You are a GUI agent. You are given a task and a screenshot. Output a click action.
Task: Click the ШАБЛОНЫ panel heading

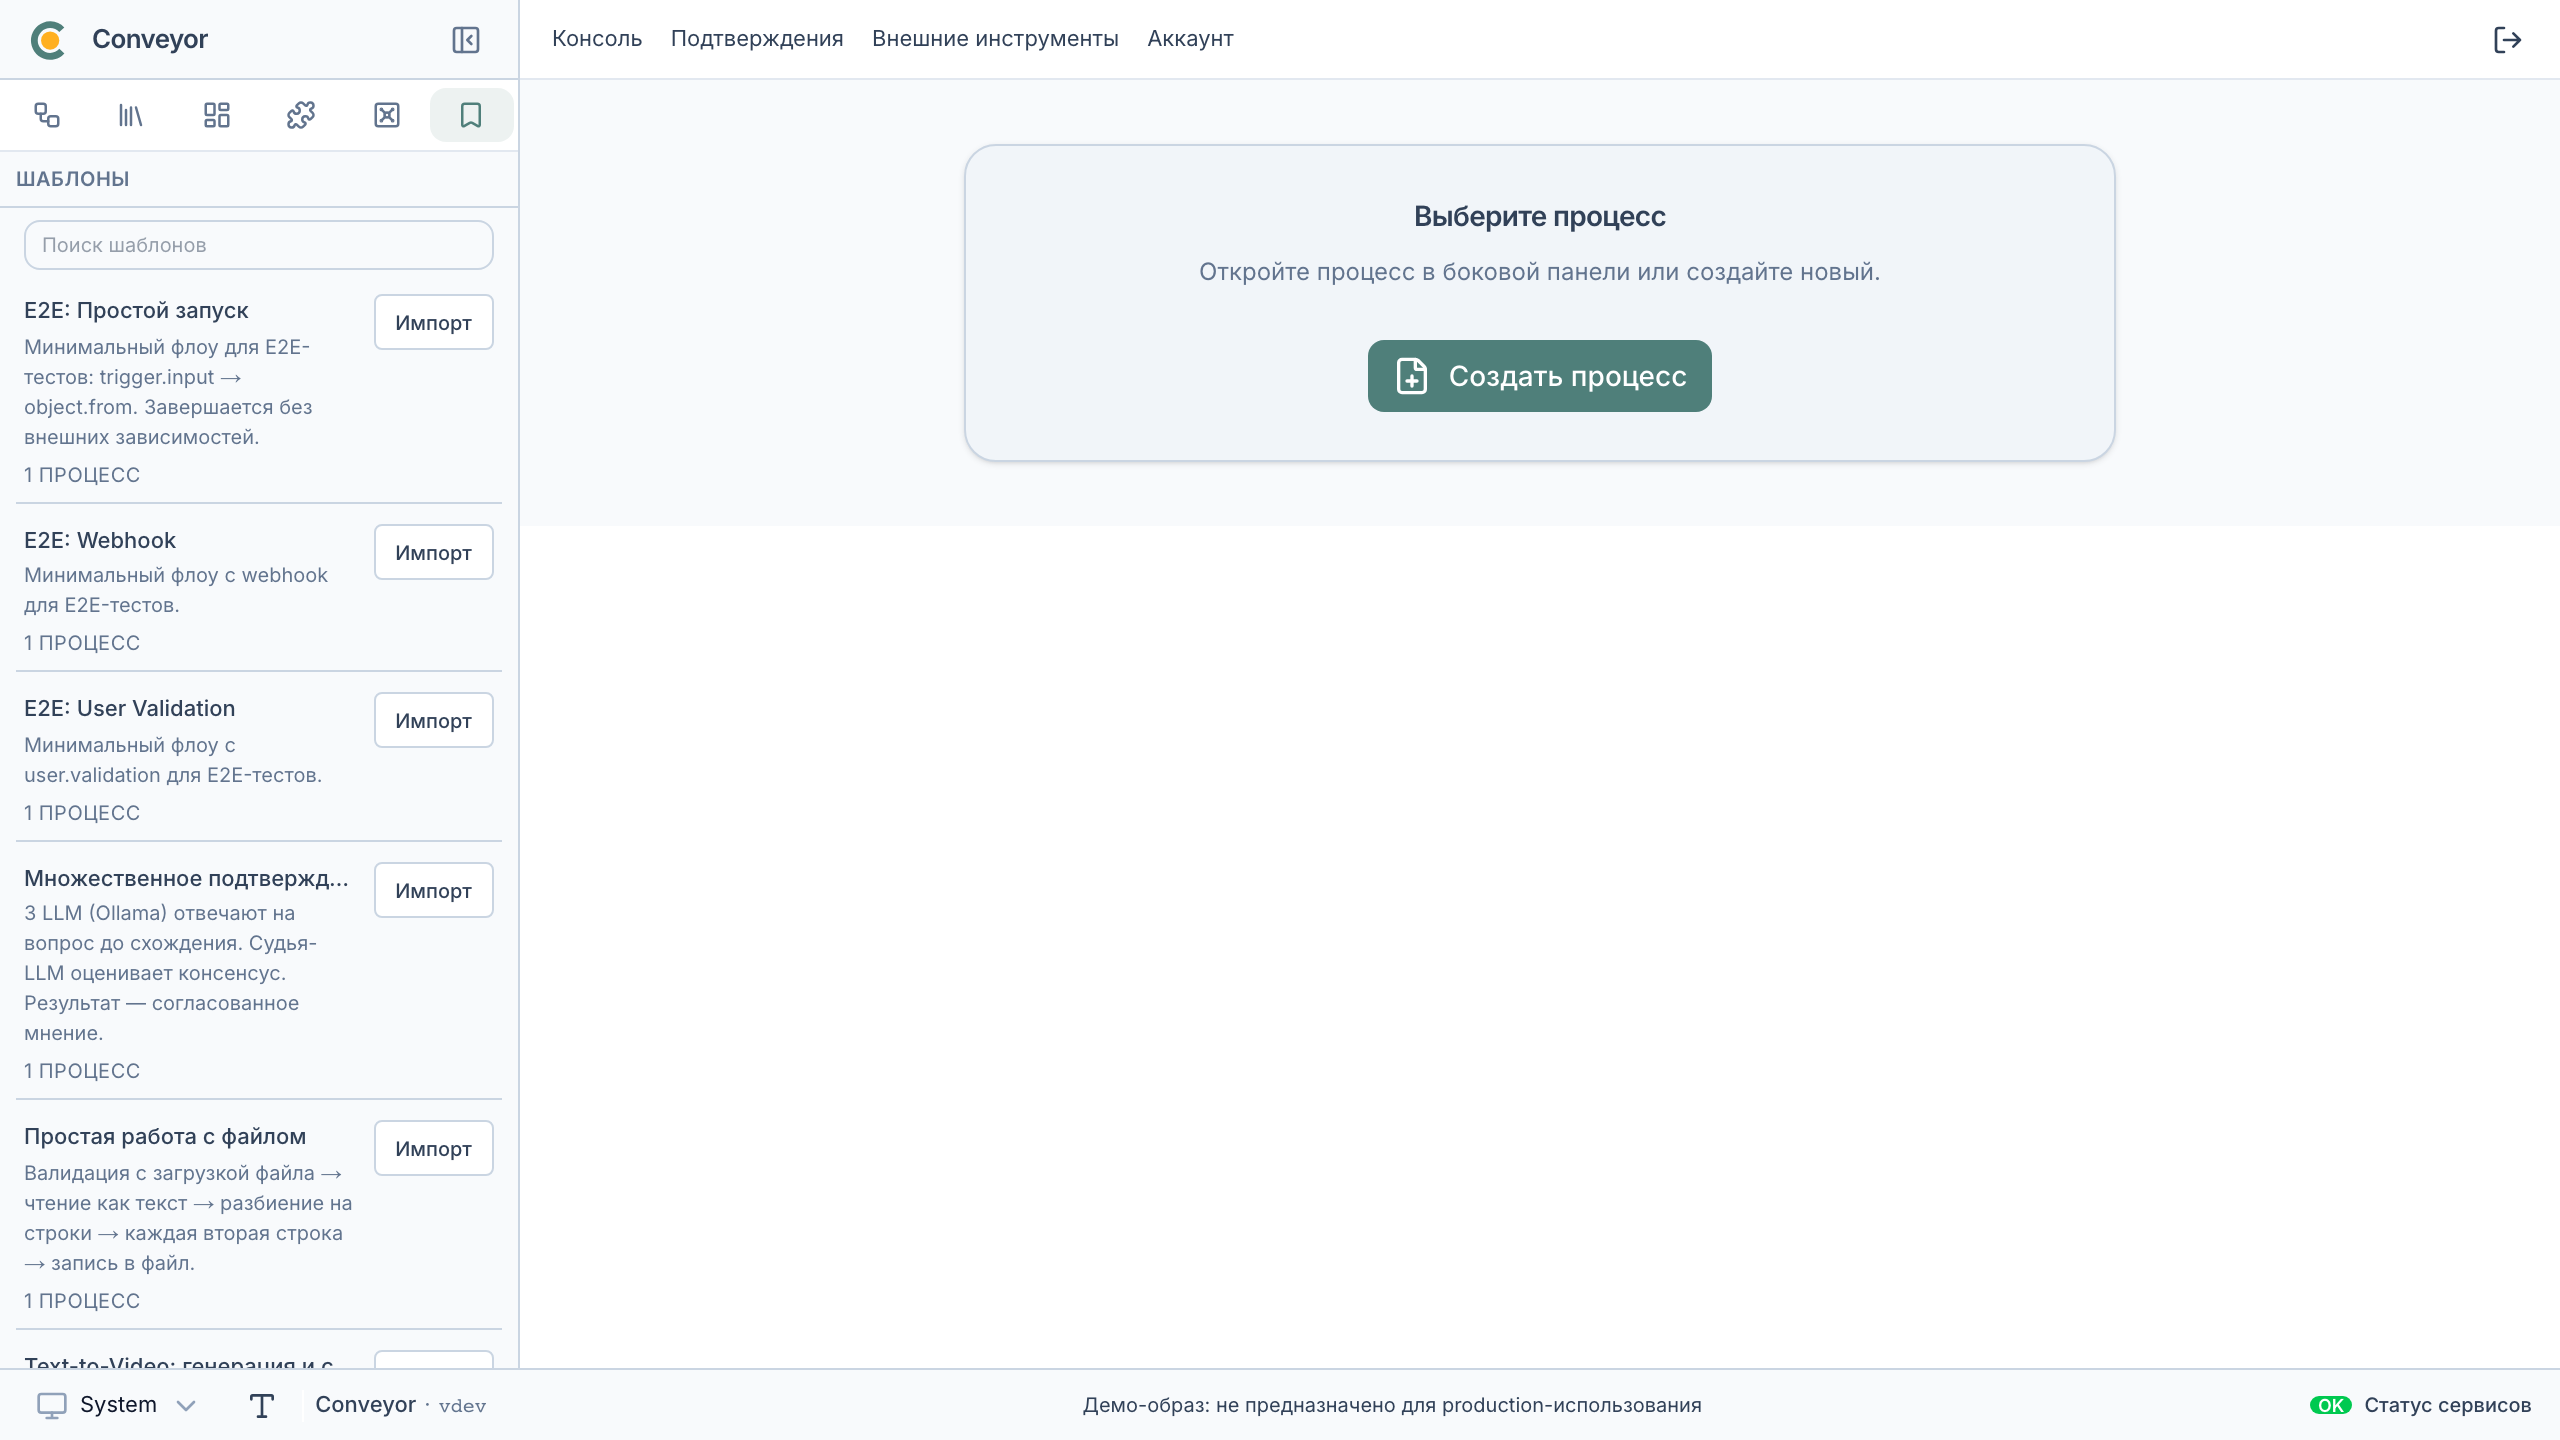(x=73, y=179)
